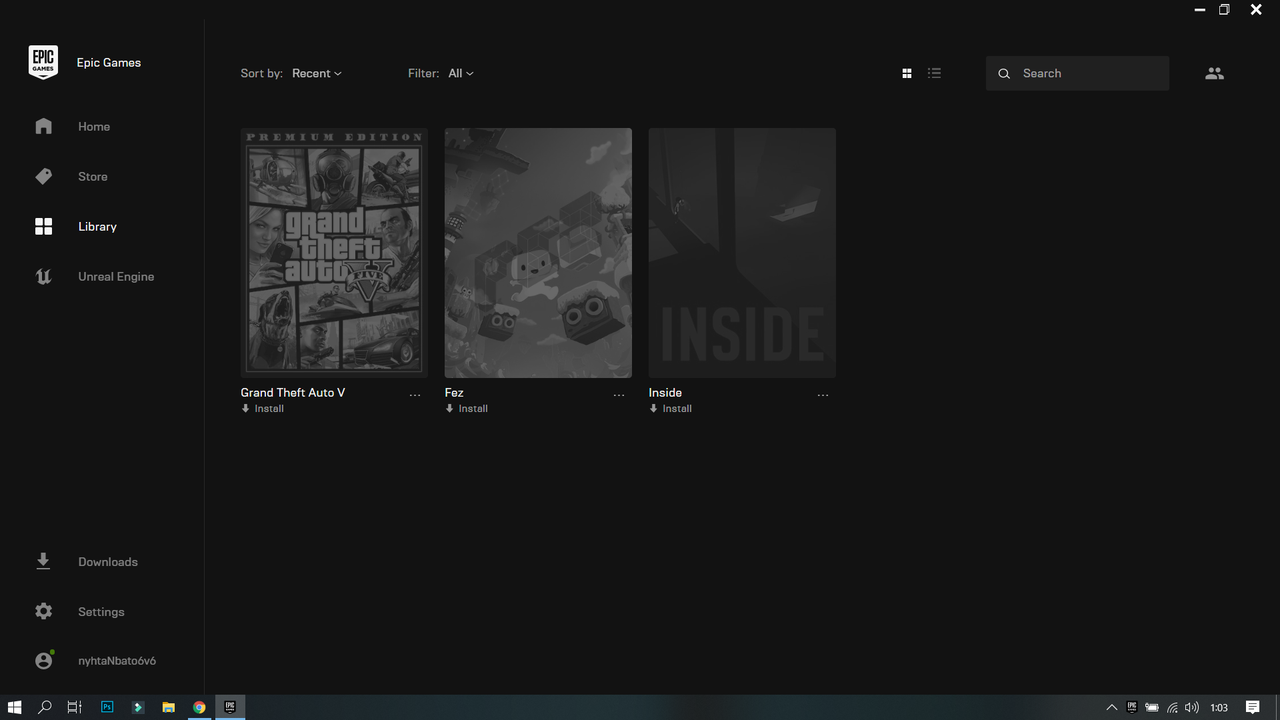Open Windows taskbar search

point(44,707)
